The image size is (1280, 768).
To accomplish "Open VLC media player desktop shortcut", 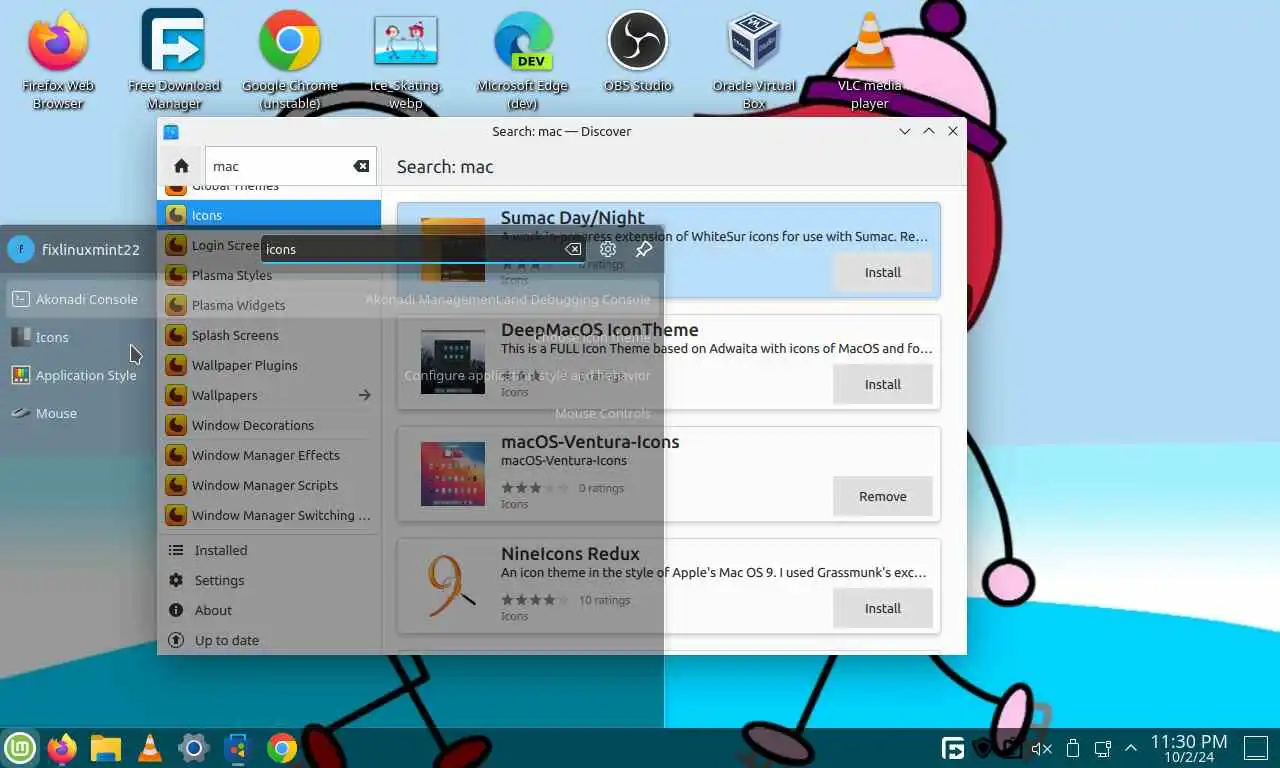I will (870, 60).
